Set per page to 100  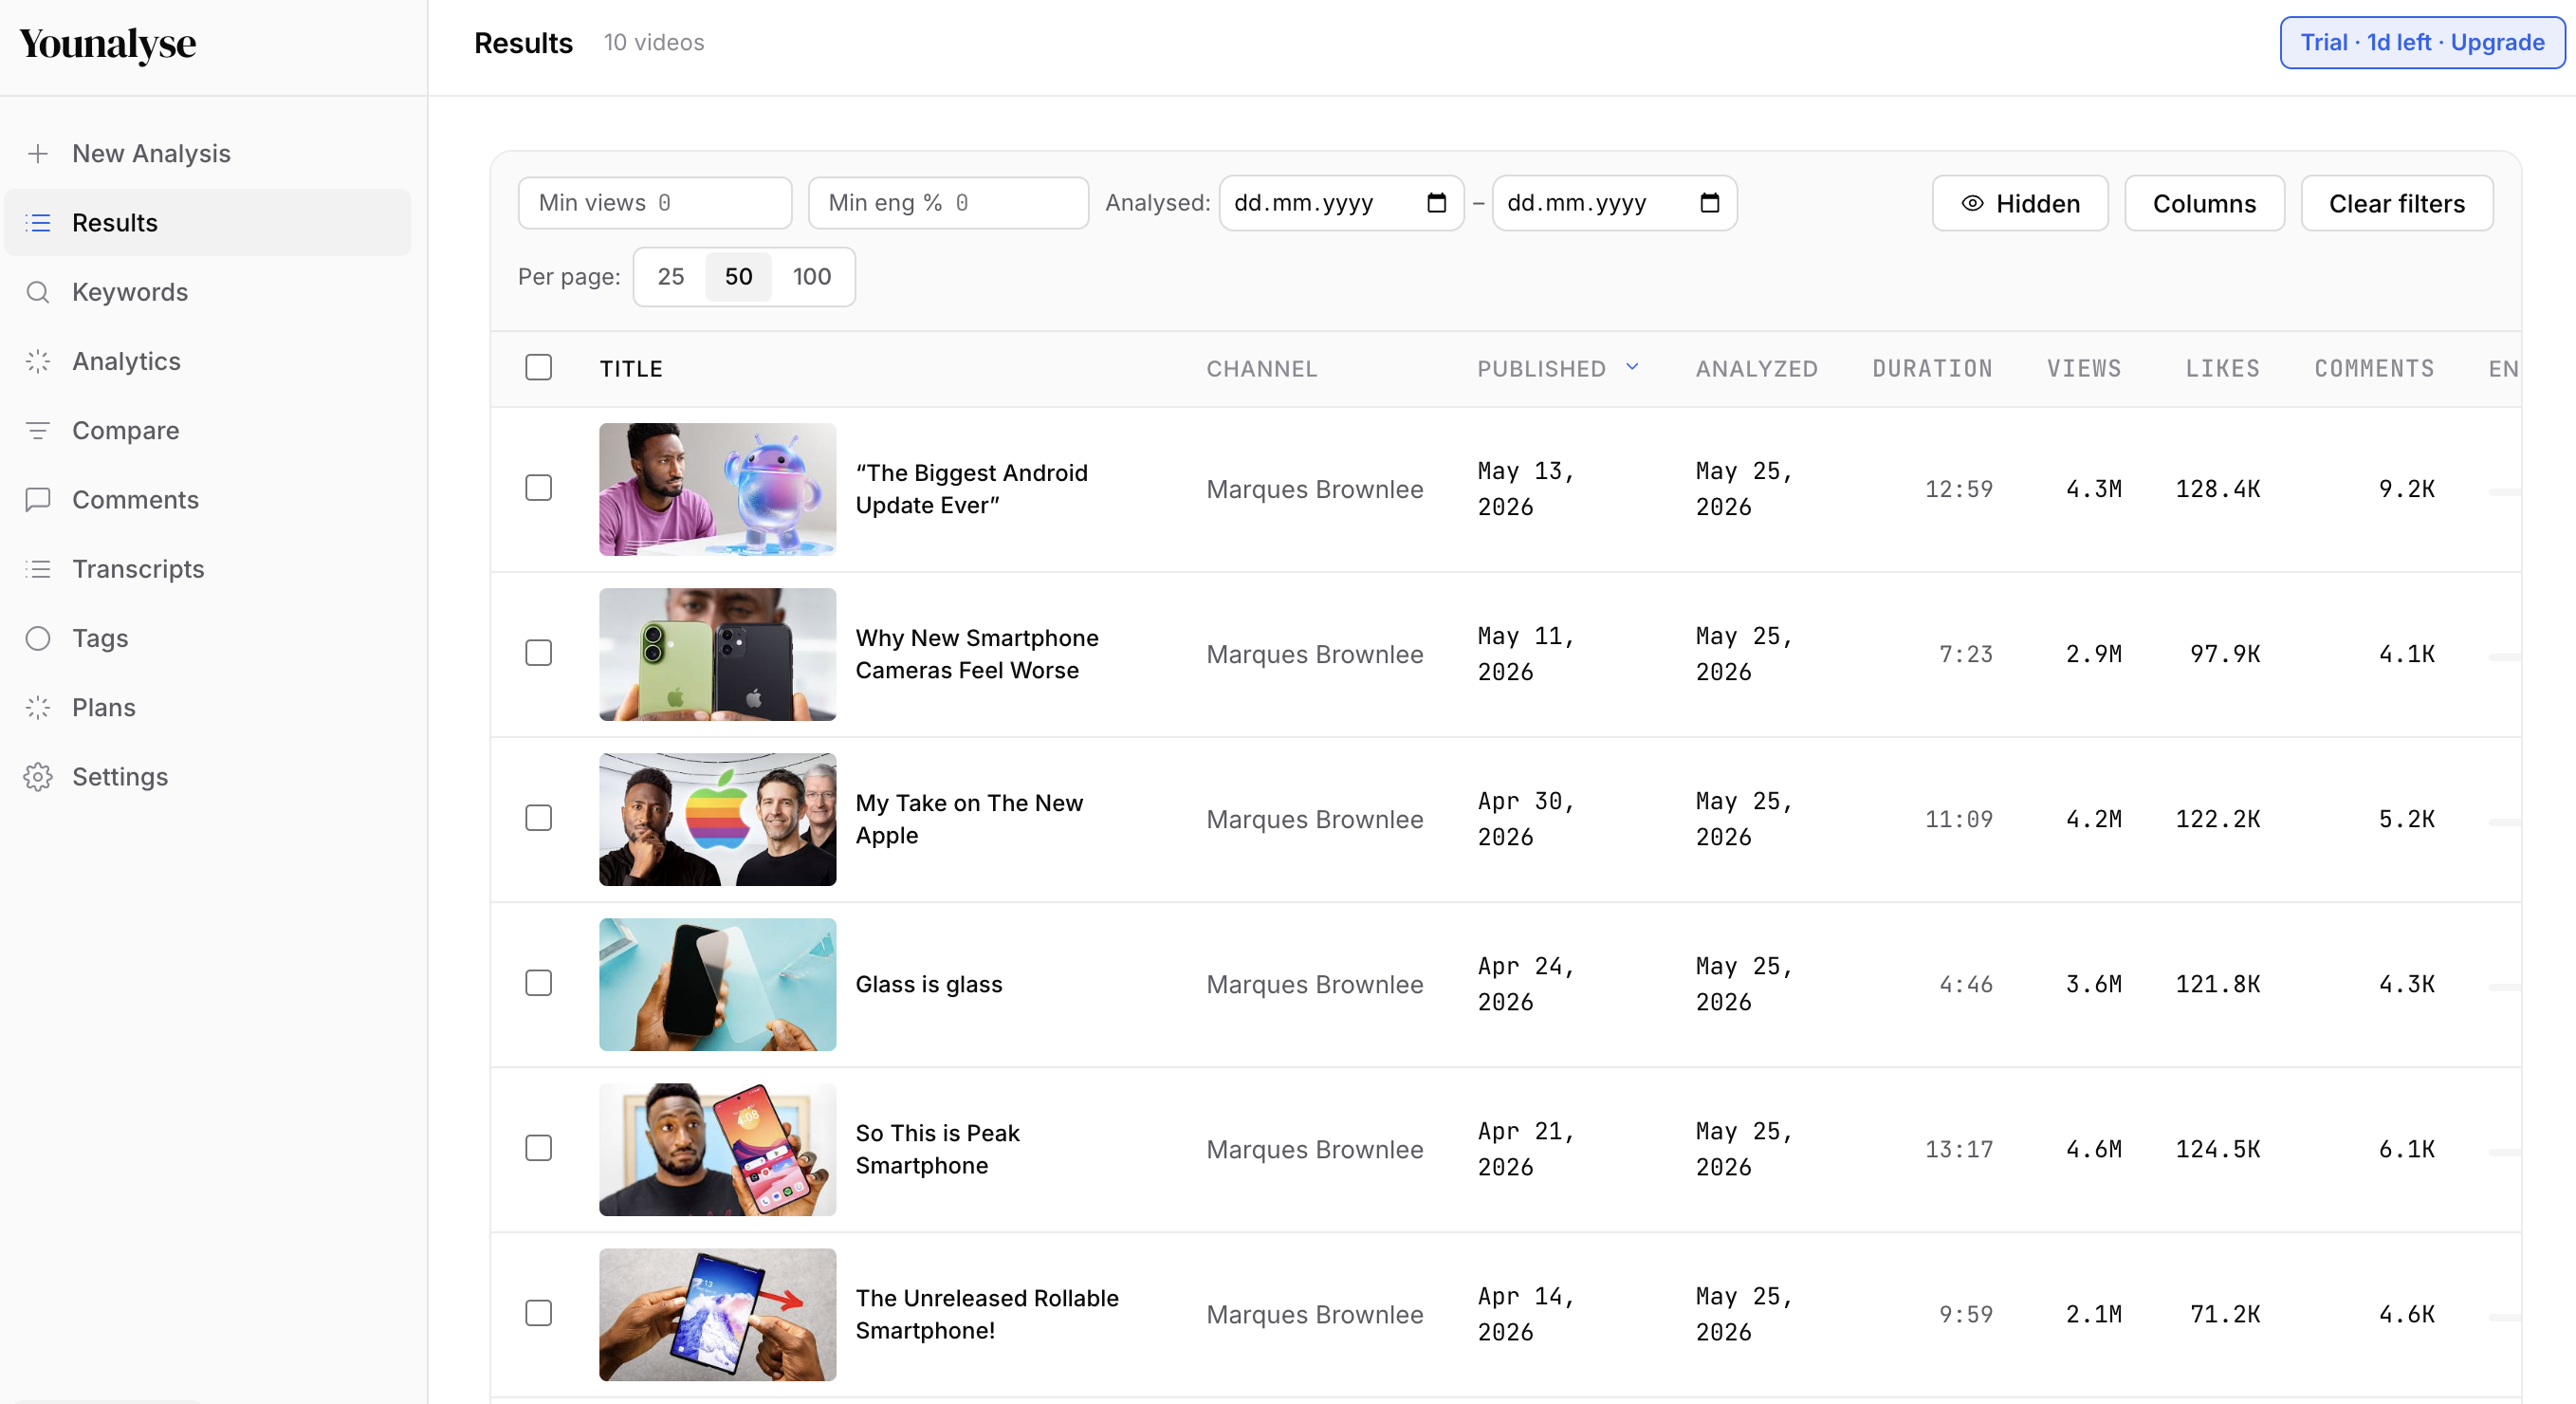[x=811, y=276]
